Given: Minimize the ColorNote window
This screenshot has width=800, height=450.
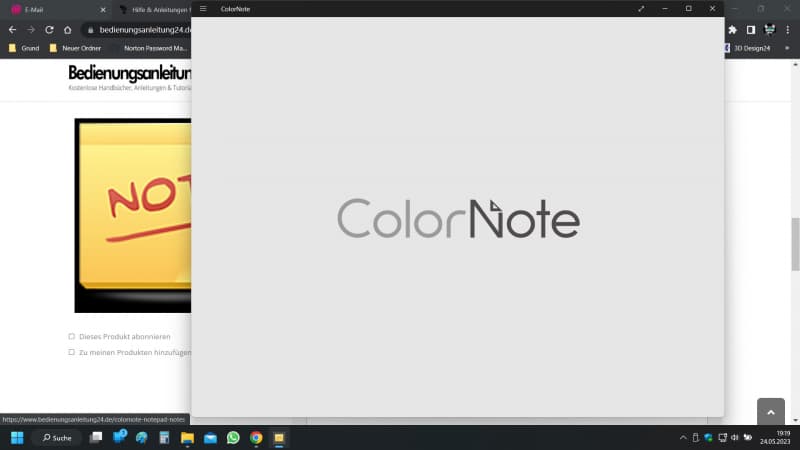Looking at the screenshot, I should tap(665, 9).
